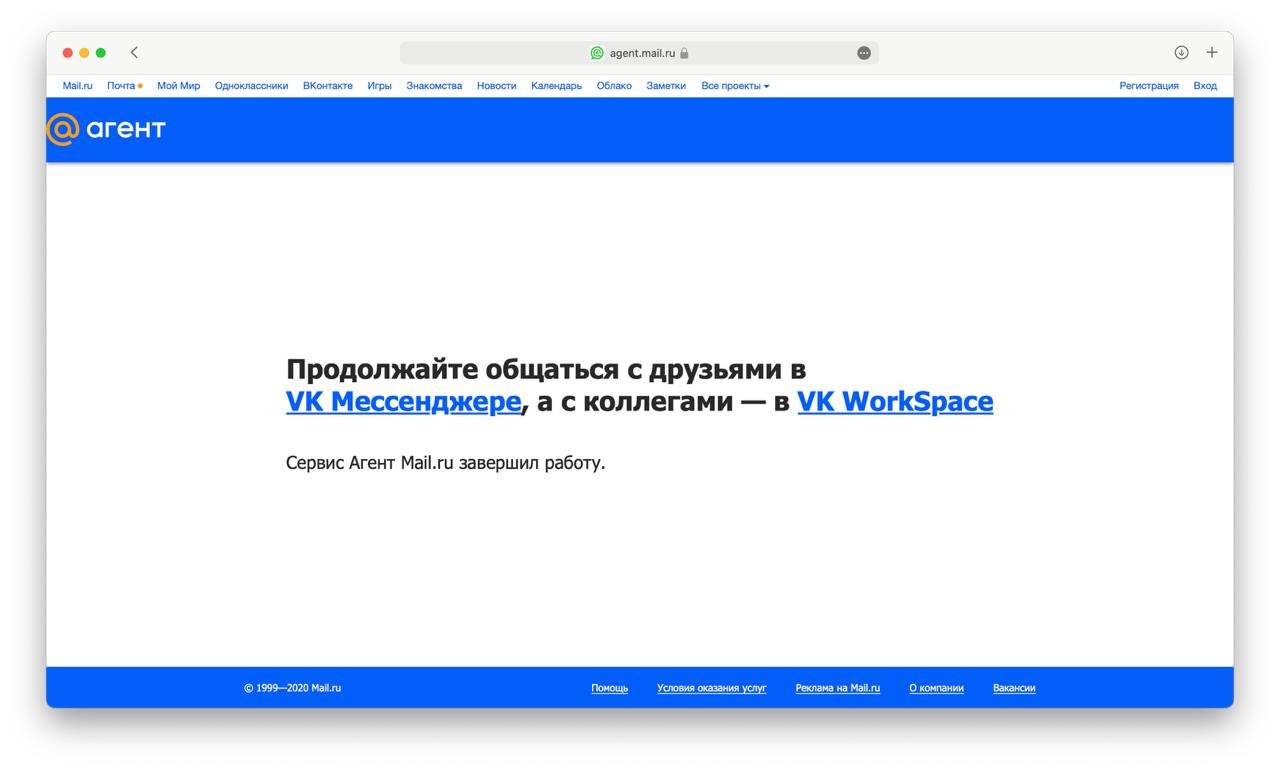Click the agent favicon in address bar
This screenshot has width=1280, height=769.
click(597, 53)
